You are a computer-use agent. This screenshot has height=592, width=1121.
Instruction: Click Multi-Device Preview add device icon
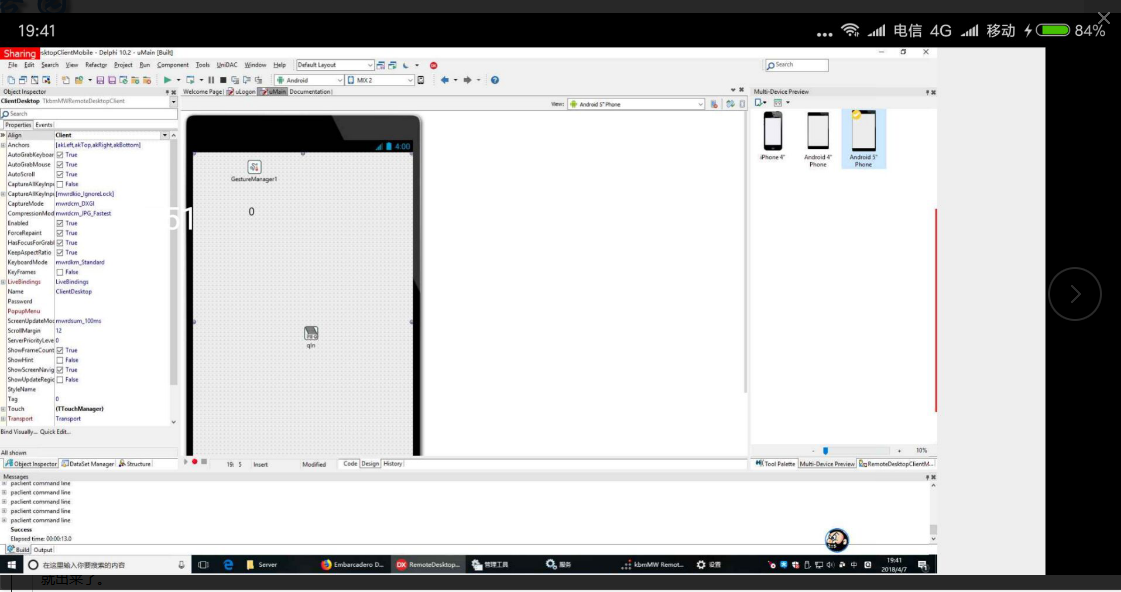(759, 103)
